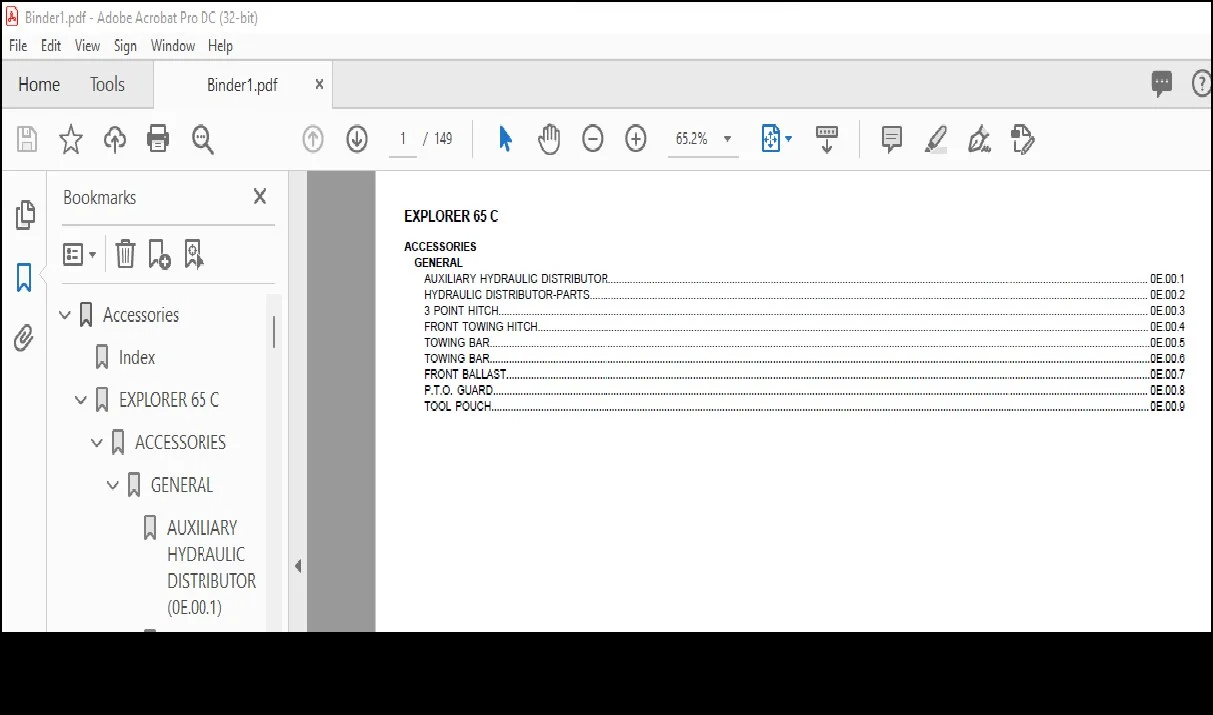Open the Help menu
Screen dimensions: 1213x715
(220, 46)
